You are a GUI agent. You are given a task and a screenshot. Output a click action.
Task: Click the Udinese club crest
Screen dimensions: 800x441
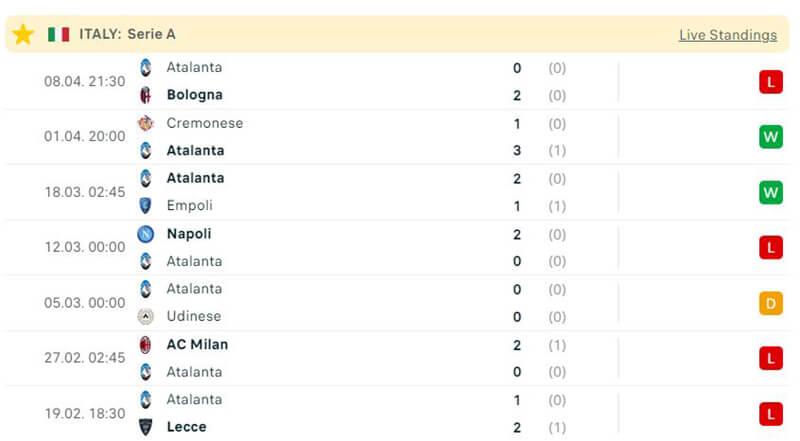tap(146, 317)
